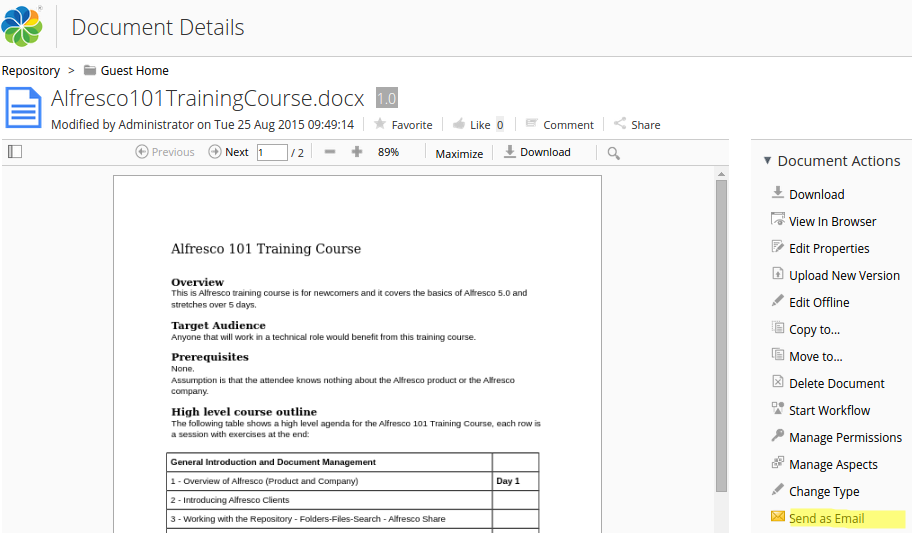
Task: Click the scrollbar up arrow
Action: click(721, 174)
